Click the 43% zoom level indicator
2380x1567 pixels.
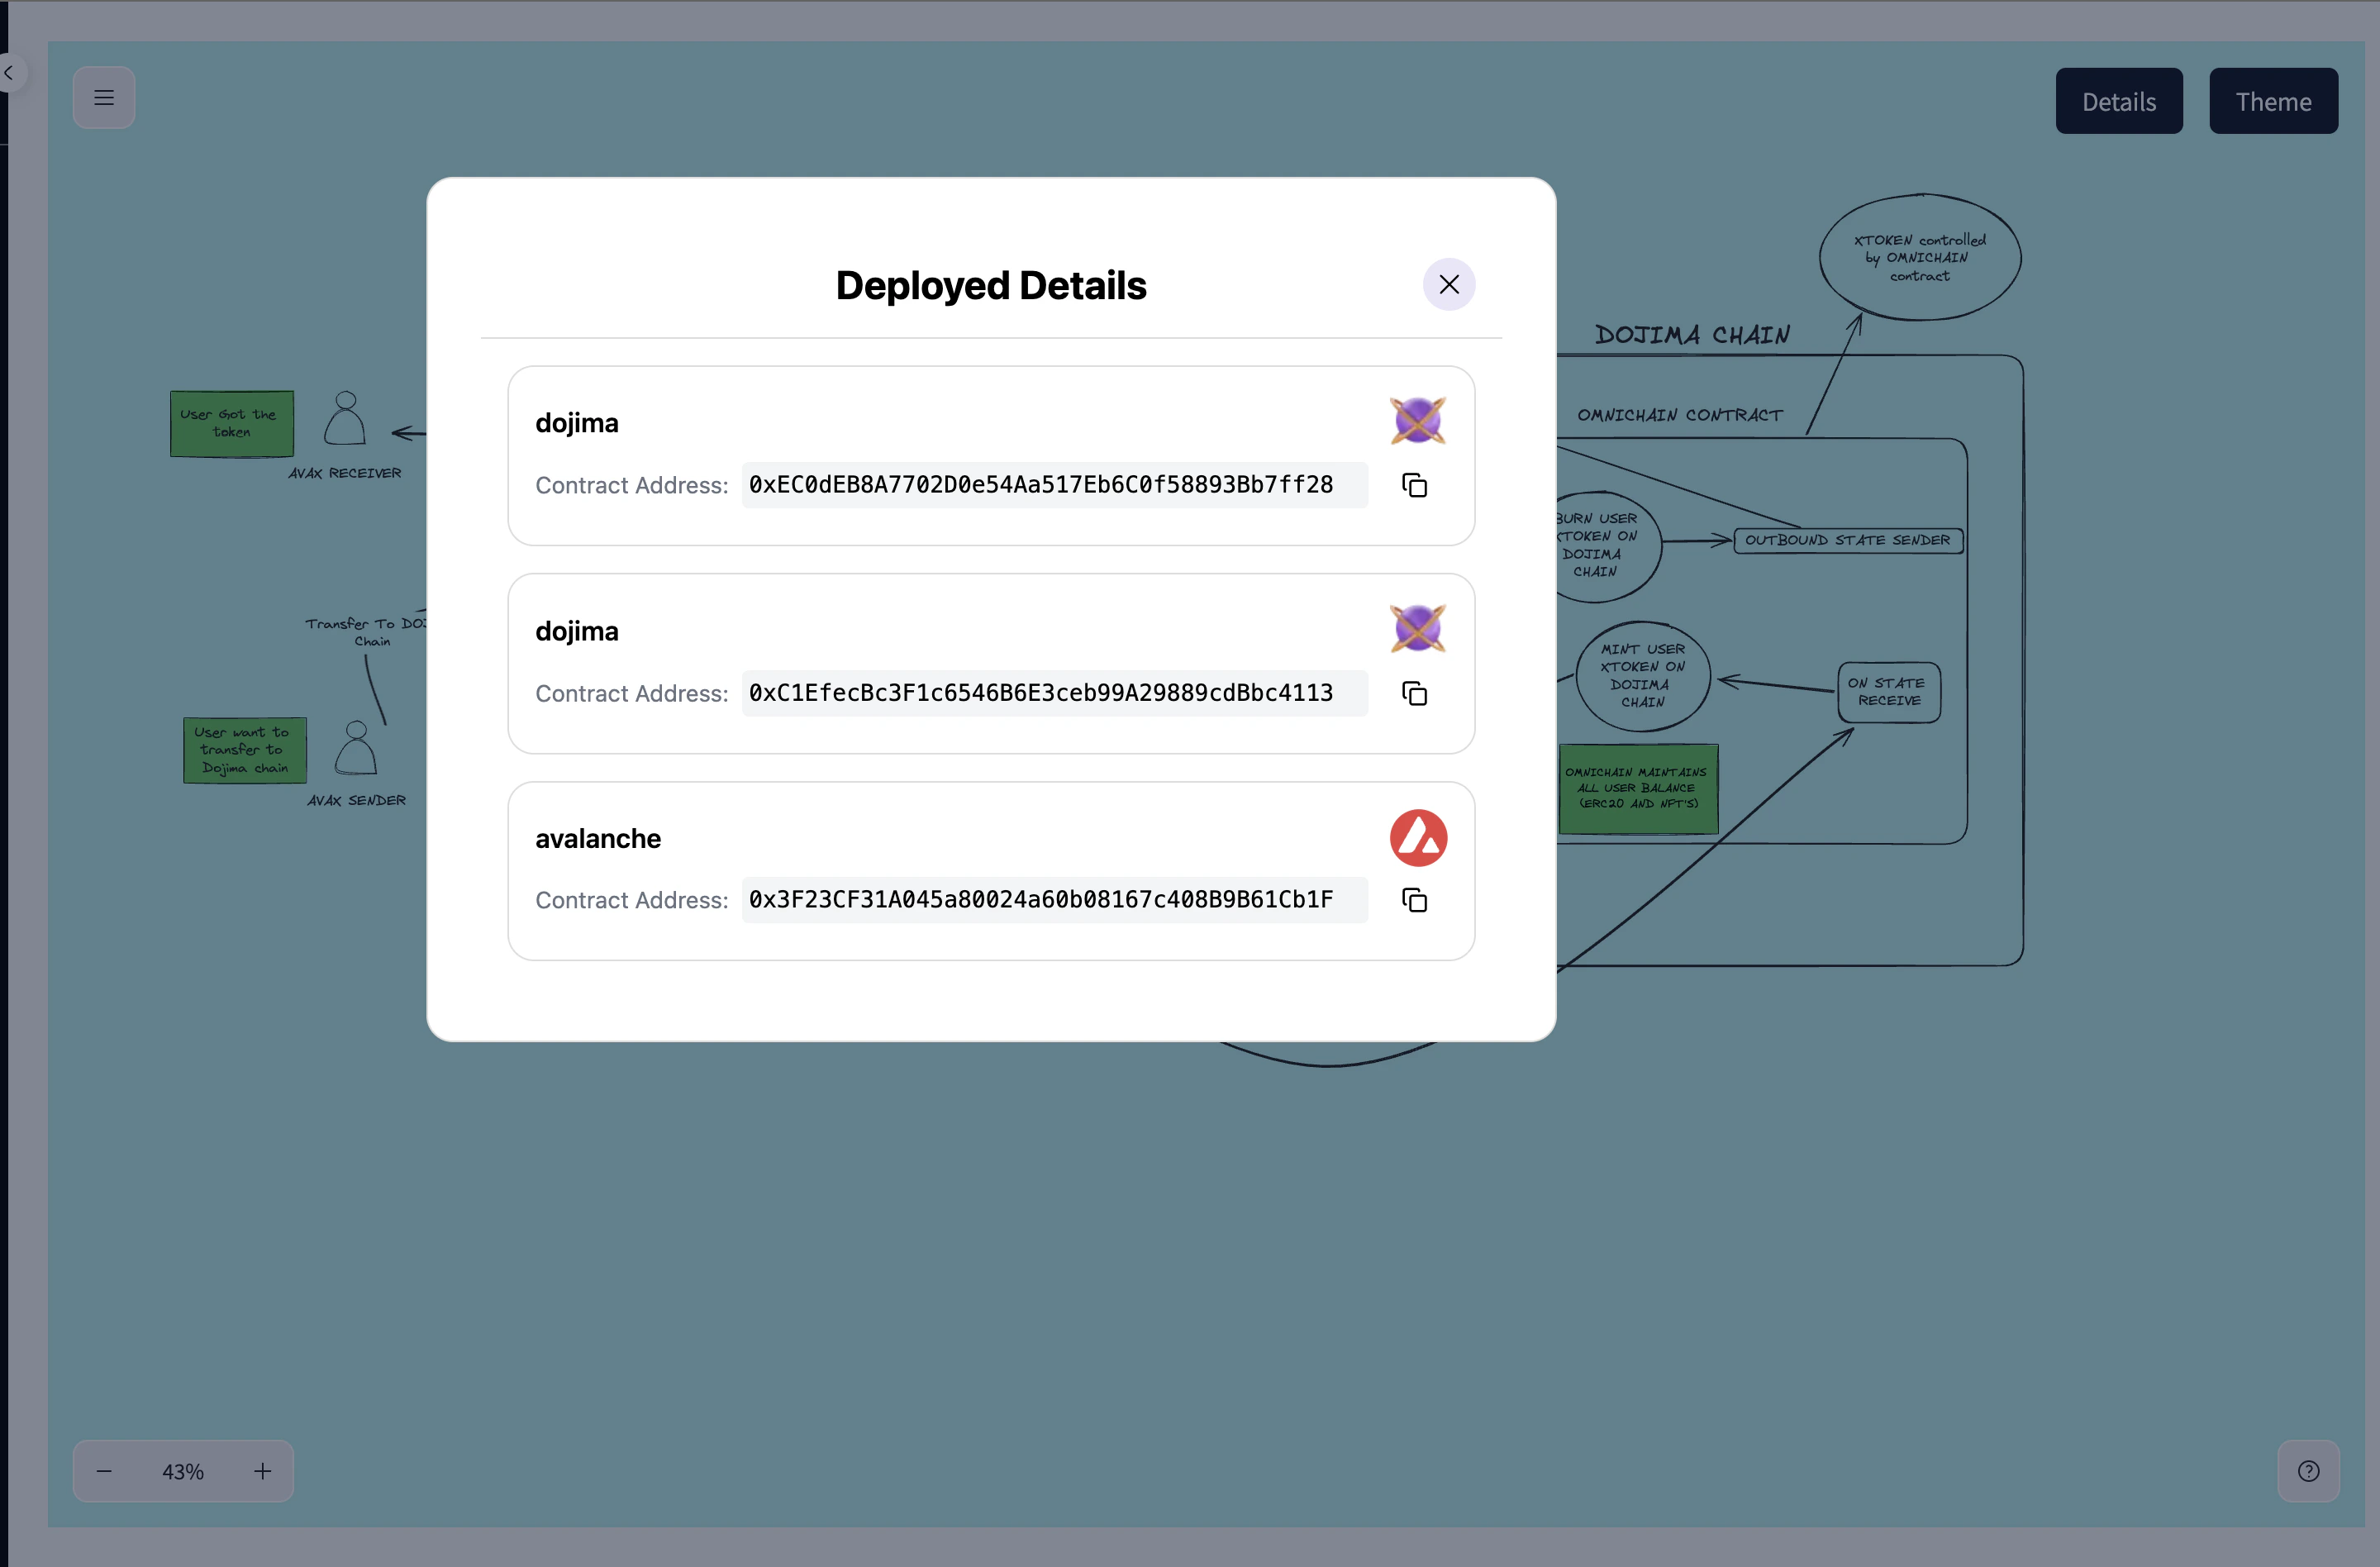coord(182,1470)
